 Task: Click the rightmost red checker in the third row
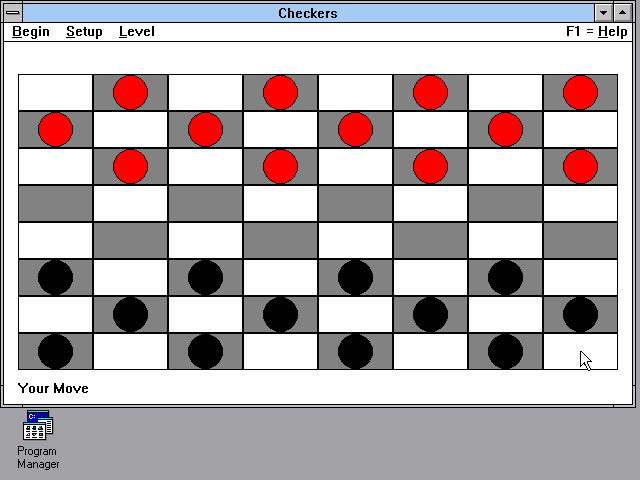click(580, 166)
